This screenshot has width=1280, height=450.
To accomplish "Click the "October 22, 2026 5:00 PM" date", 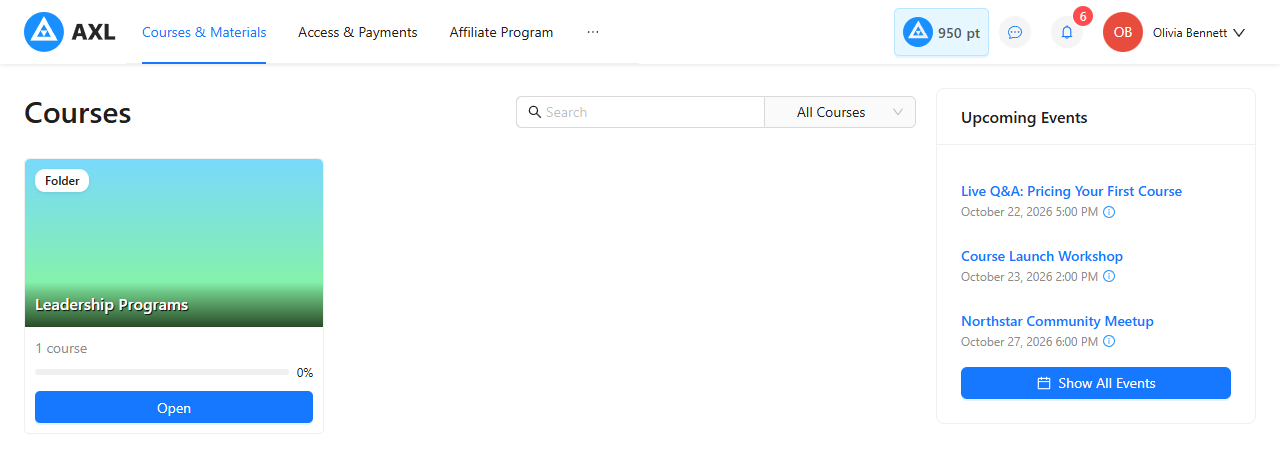I will 1029,212.
